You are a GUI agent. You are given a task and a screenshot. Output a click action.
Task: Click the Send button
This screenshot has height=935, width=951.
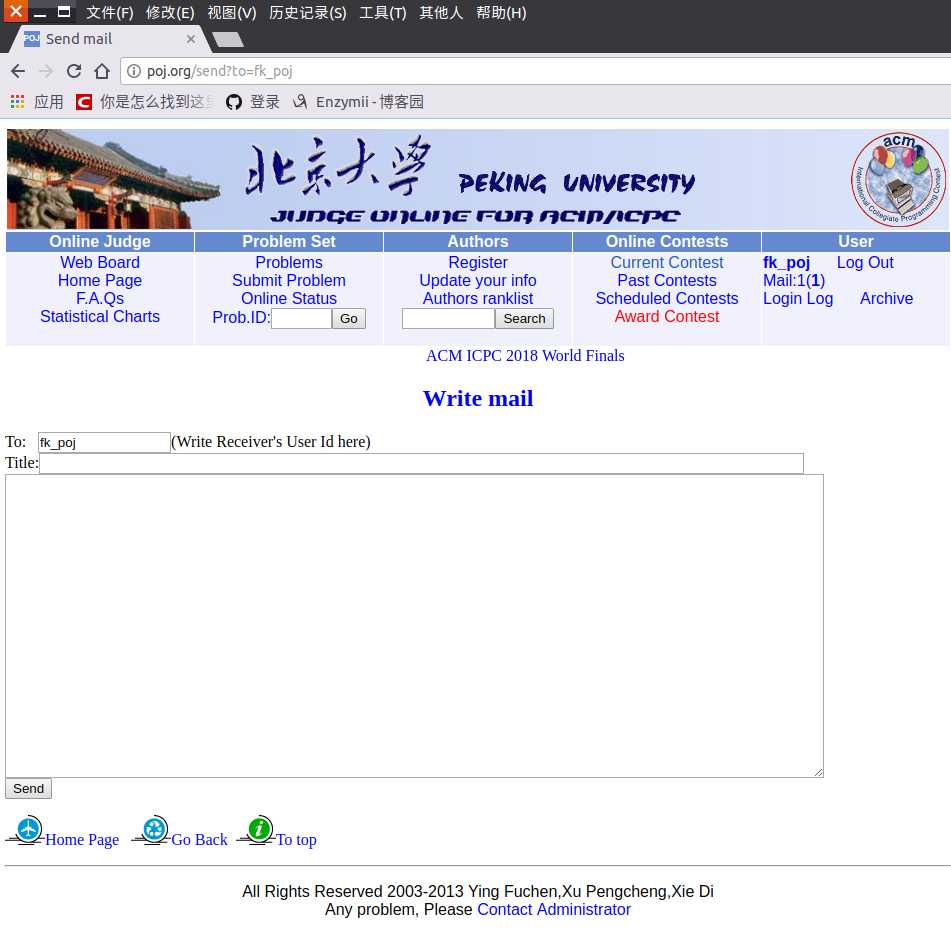(29, 788)
